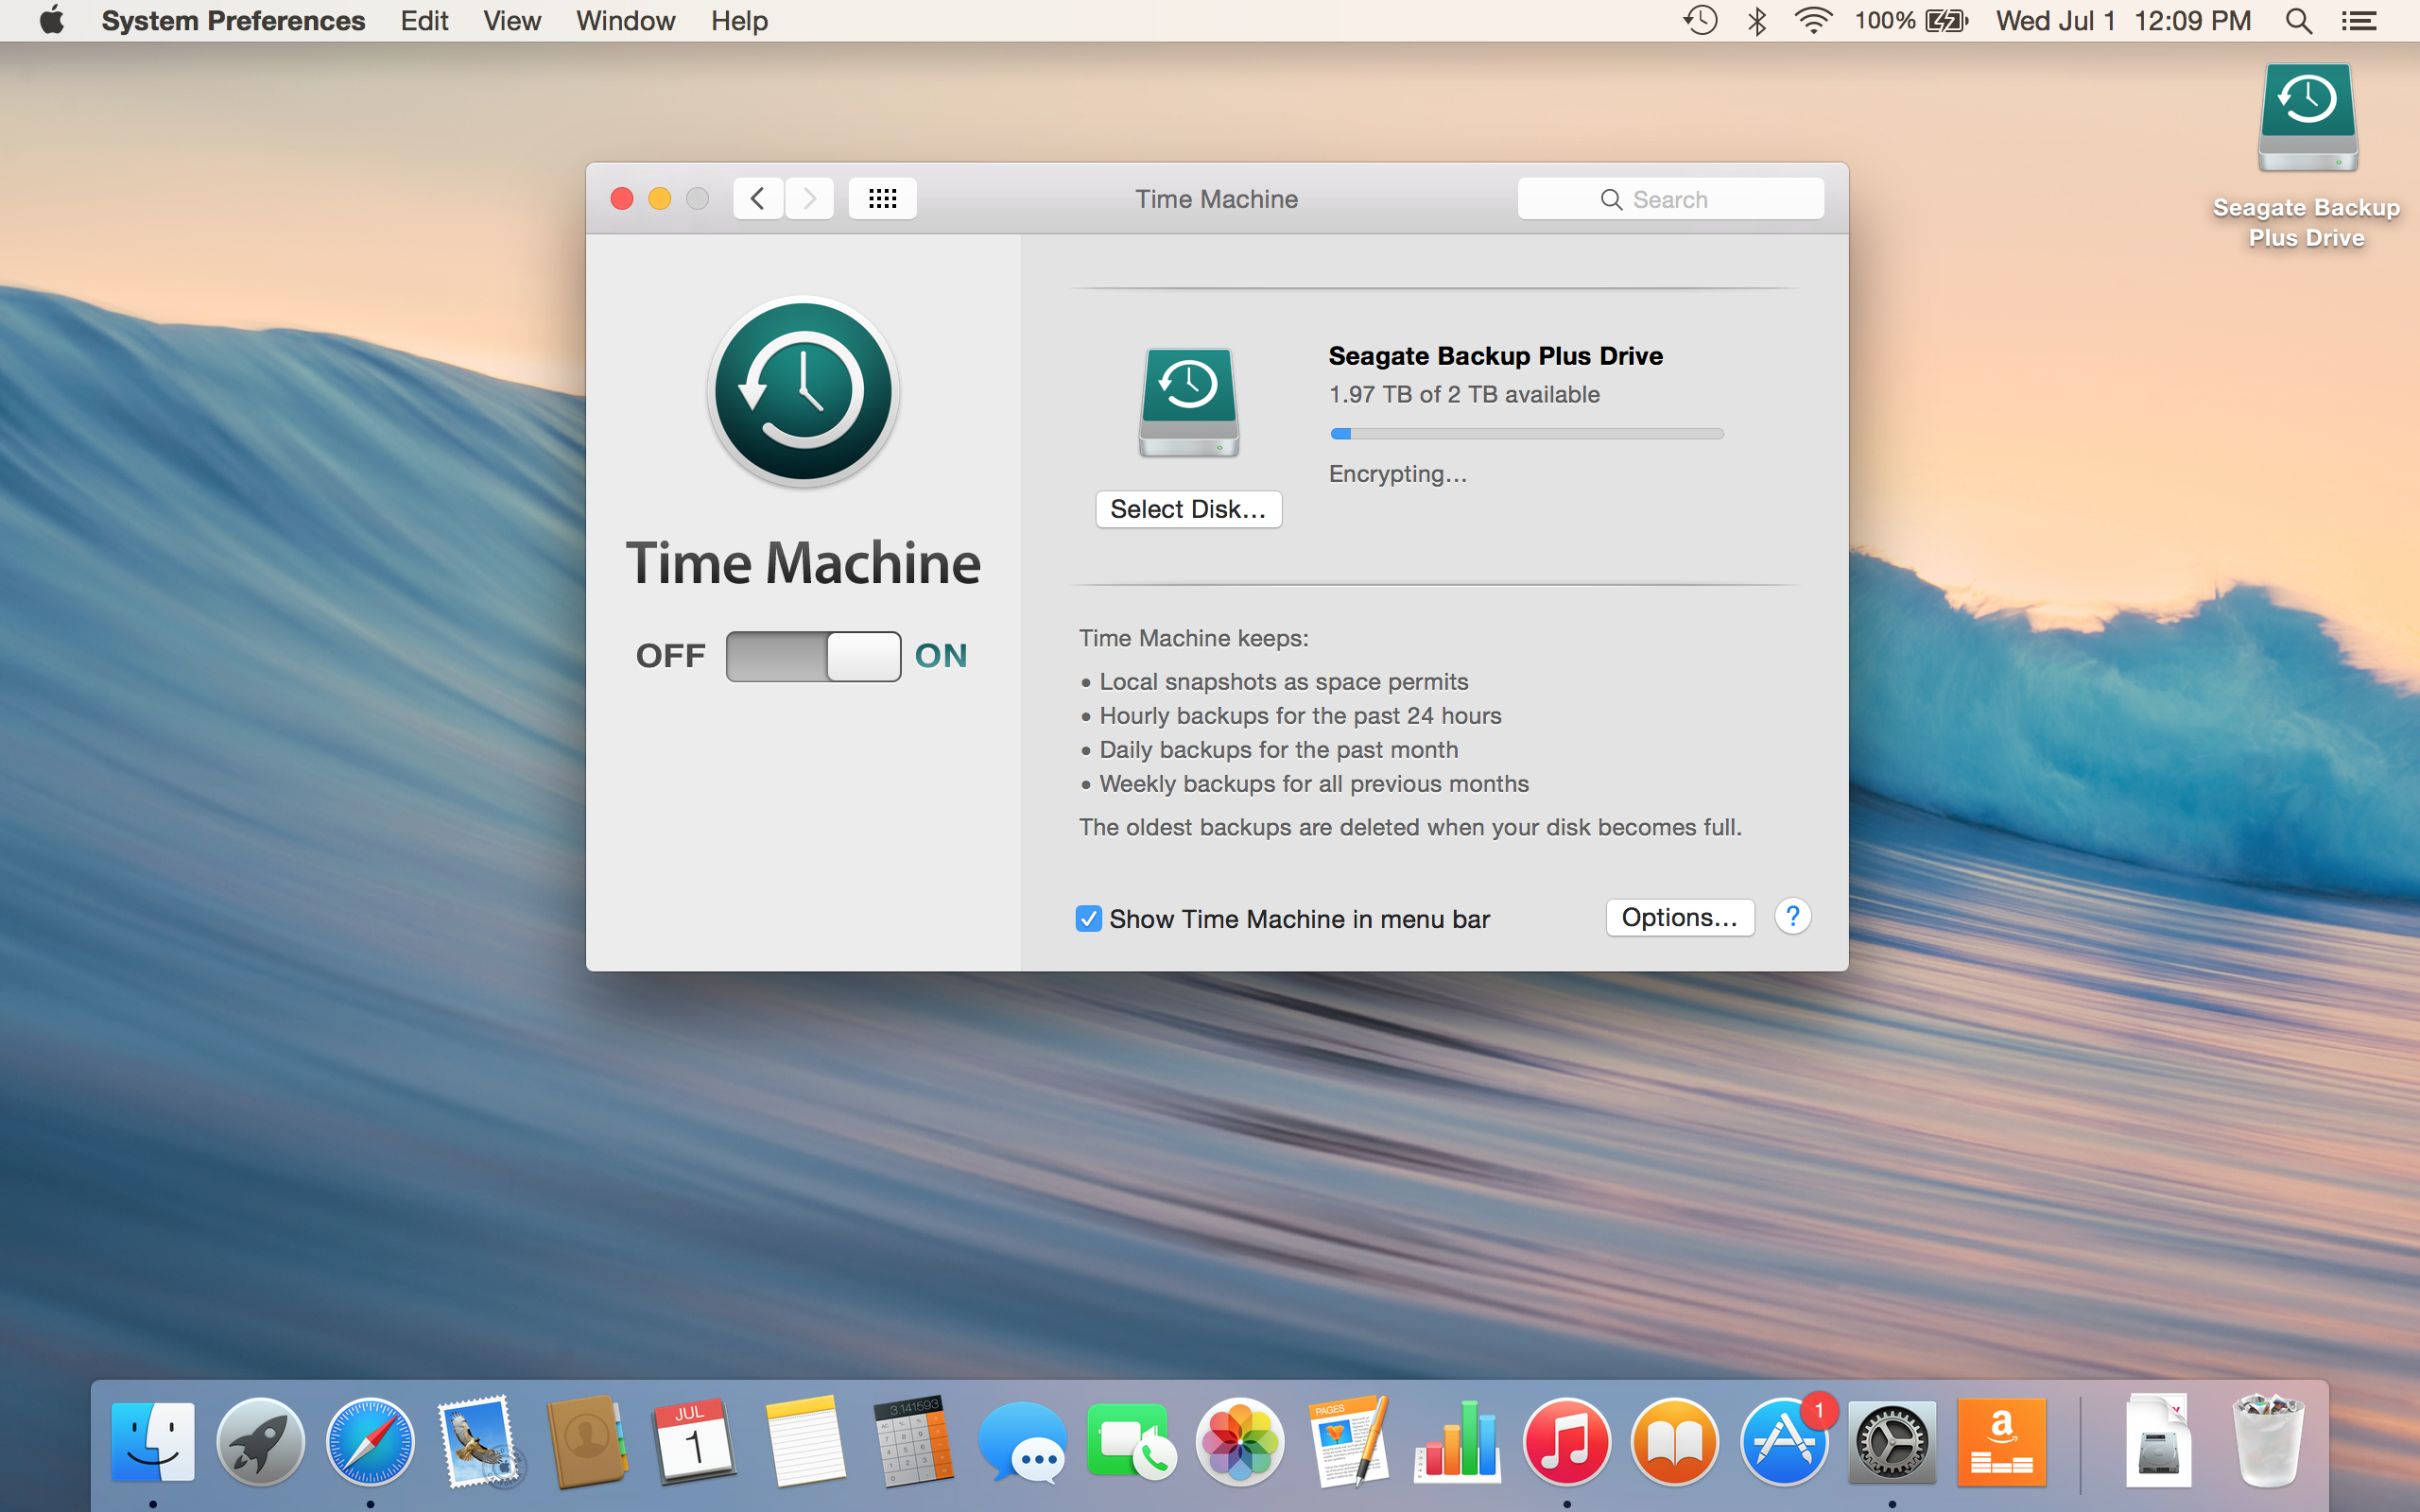Click "Time Machine keeps:" heading
Image resolution: width=2420 pixels, height=1512 pixels.
tap(1193, 638)
